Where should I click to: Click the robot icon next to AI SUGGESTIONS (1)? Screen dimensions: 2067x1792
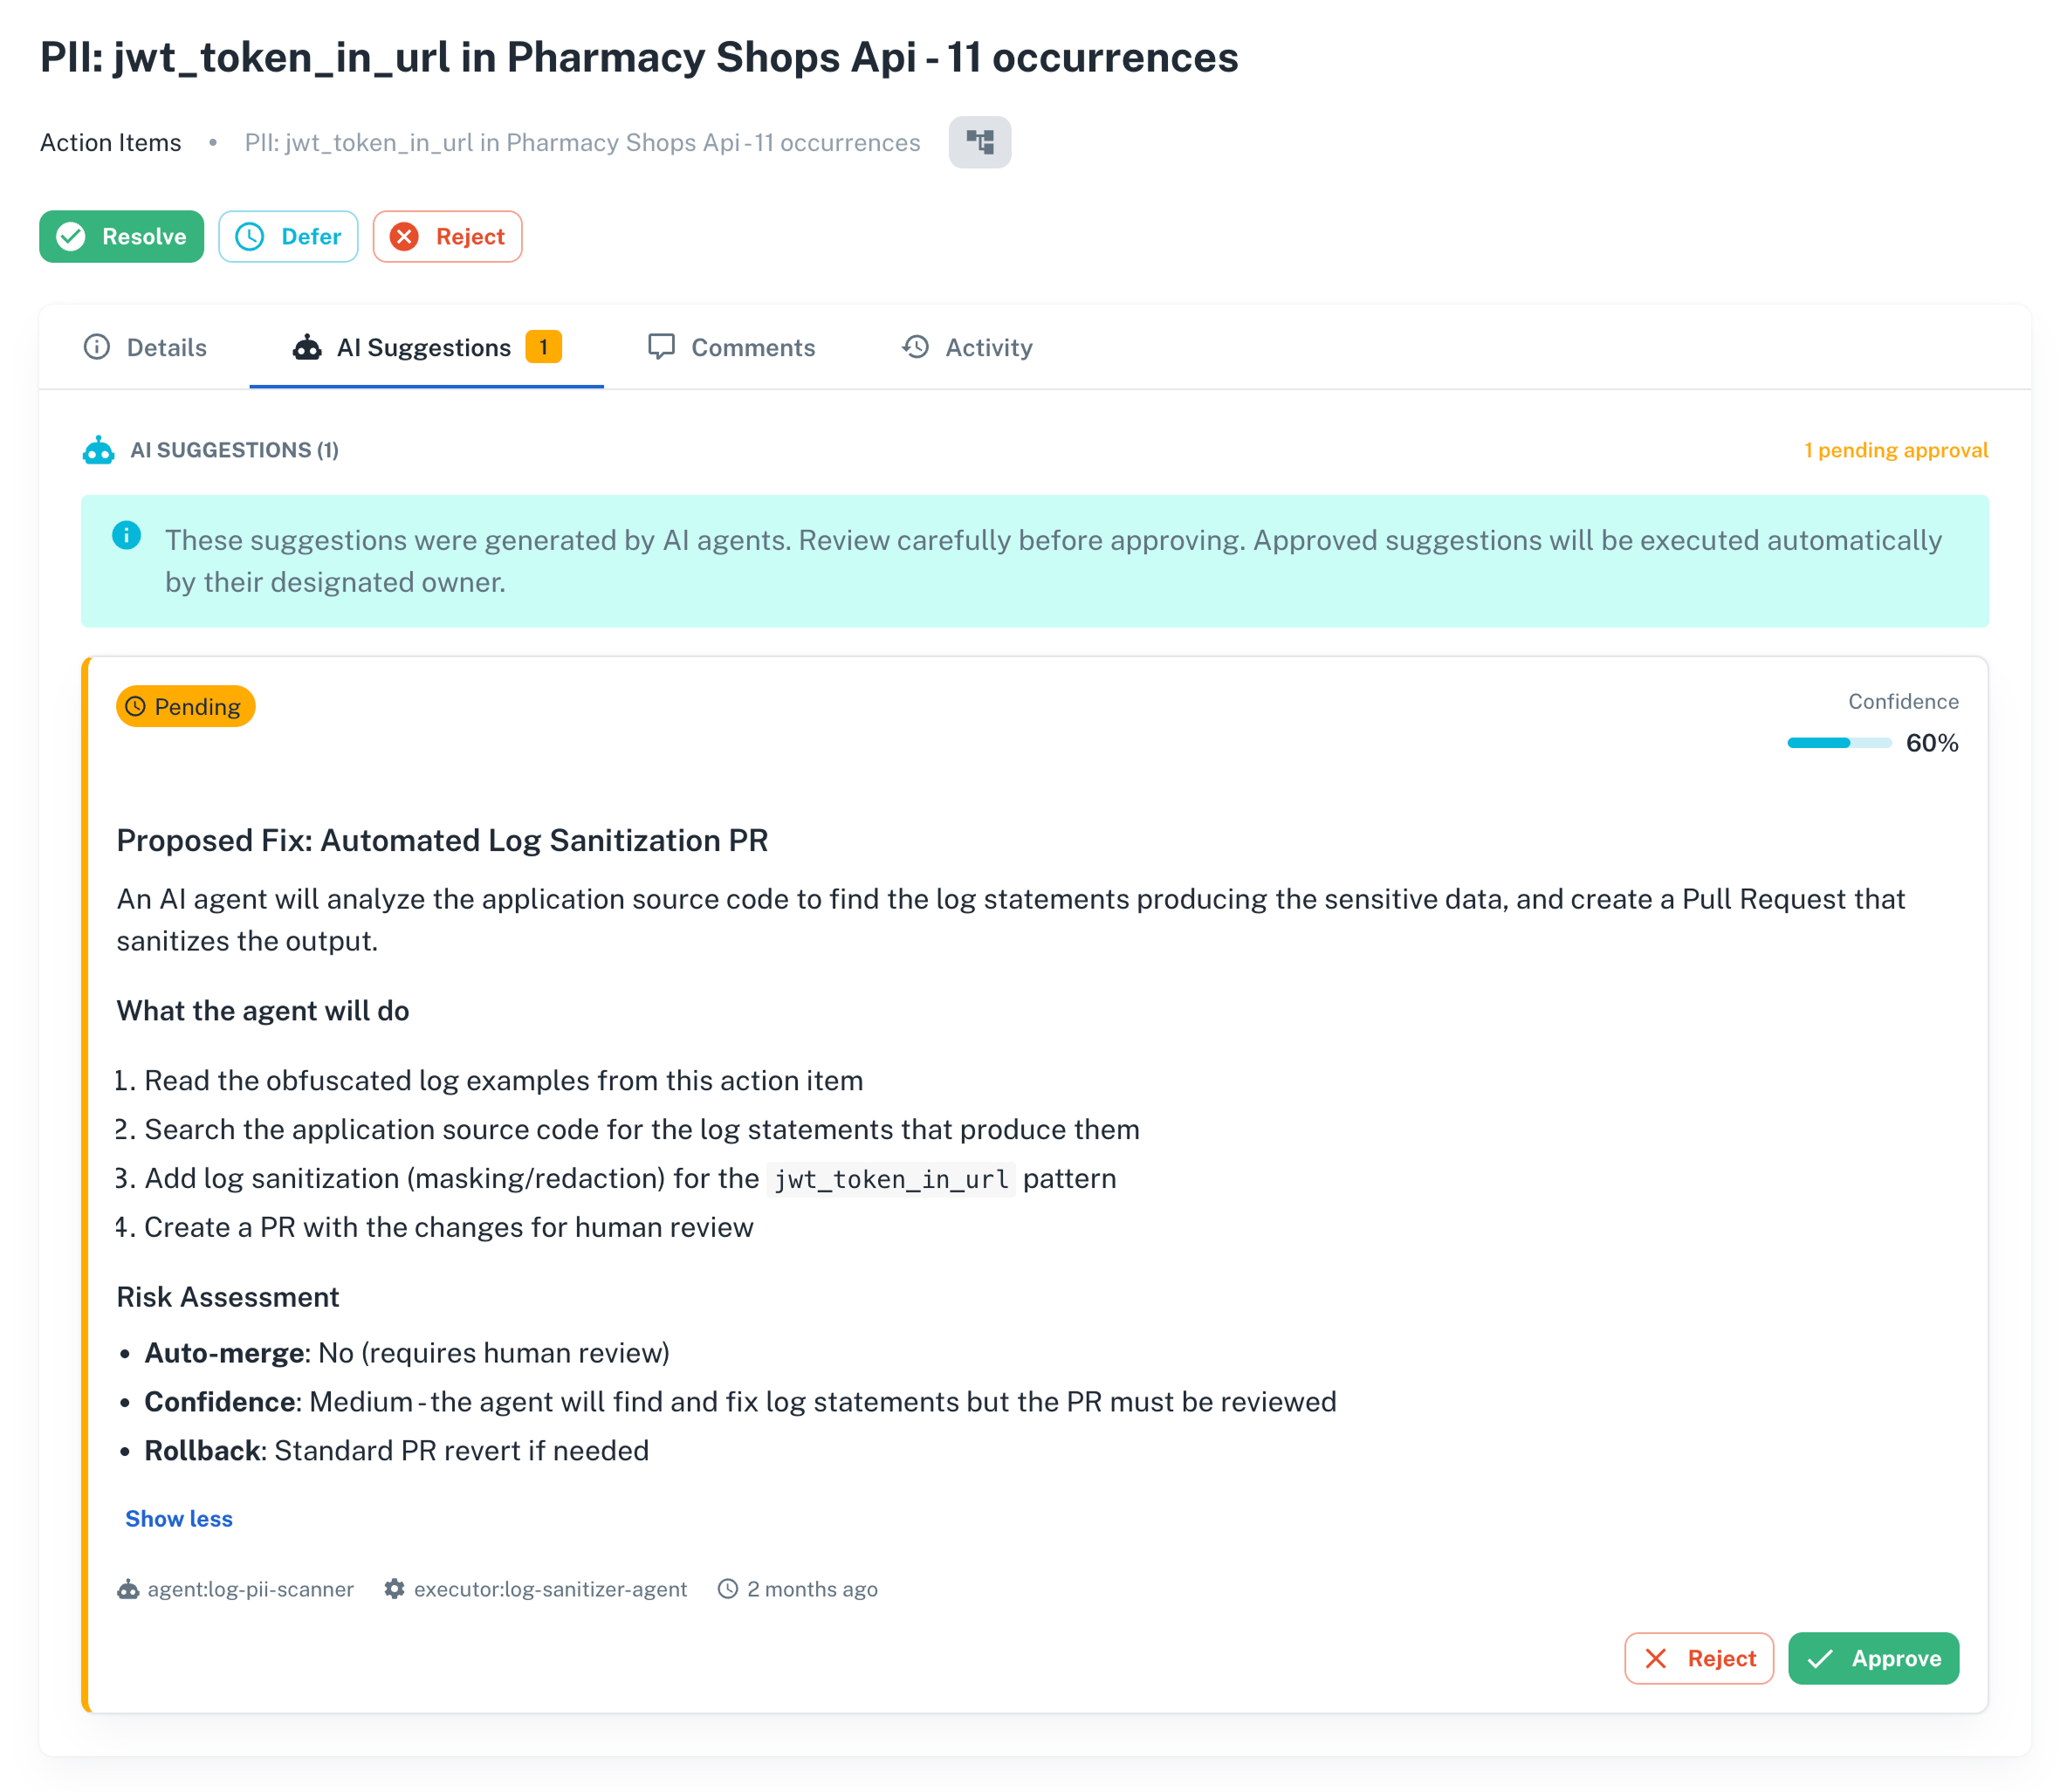point(99,450)
